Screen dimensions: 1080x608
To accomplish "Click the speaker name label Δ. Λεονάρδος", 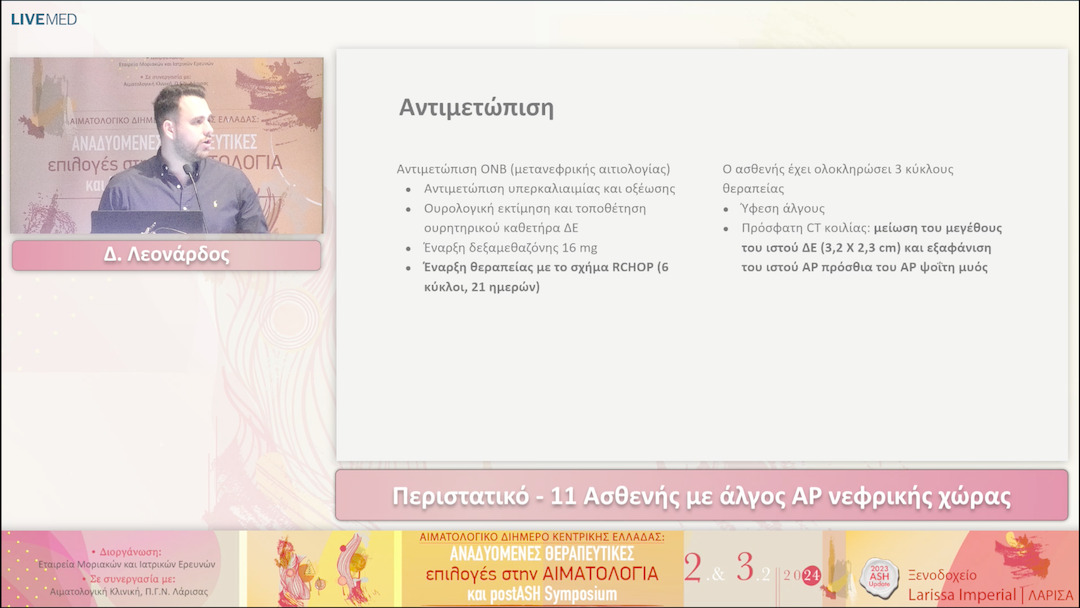I will point(167,255).
